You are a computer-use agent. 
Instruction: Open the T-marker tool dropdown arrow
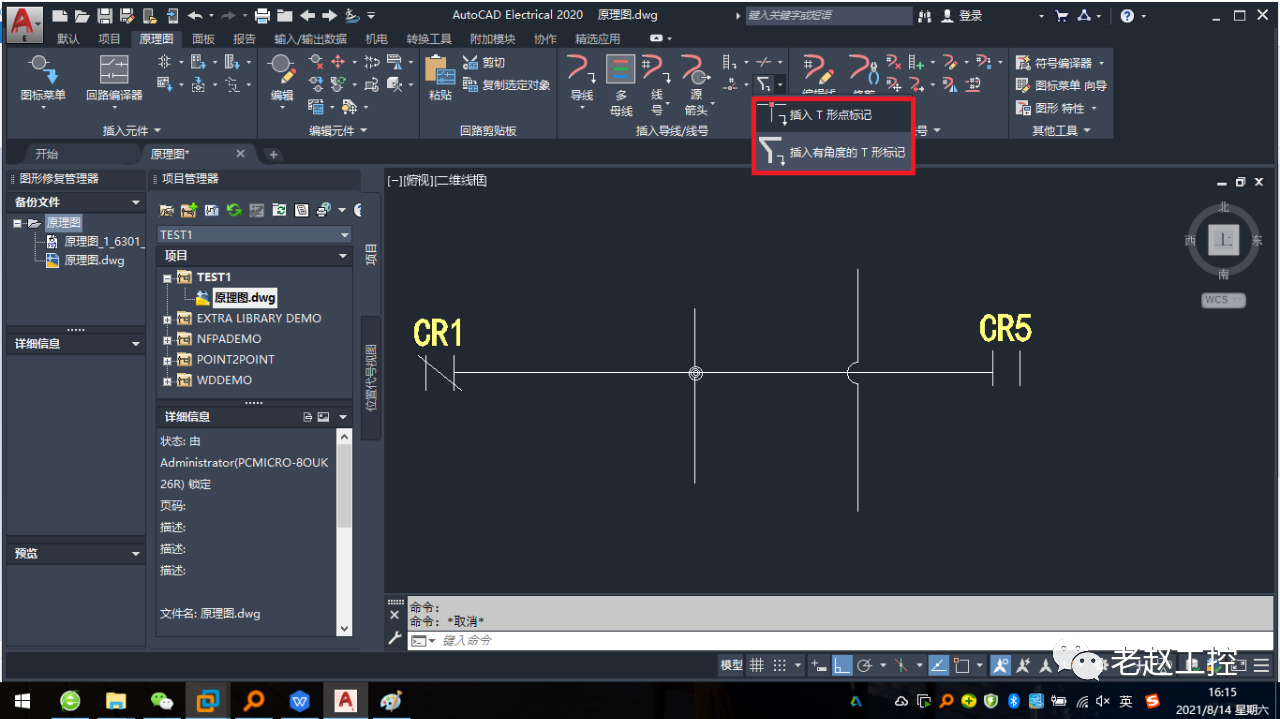click(780, 85)
